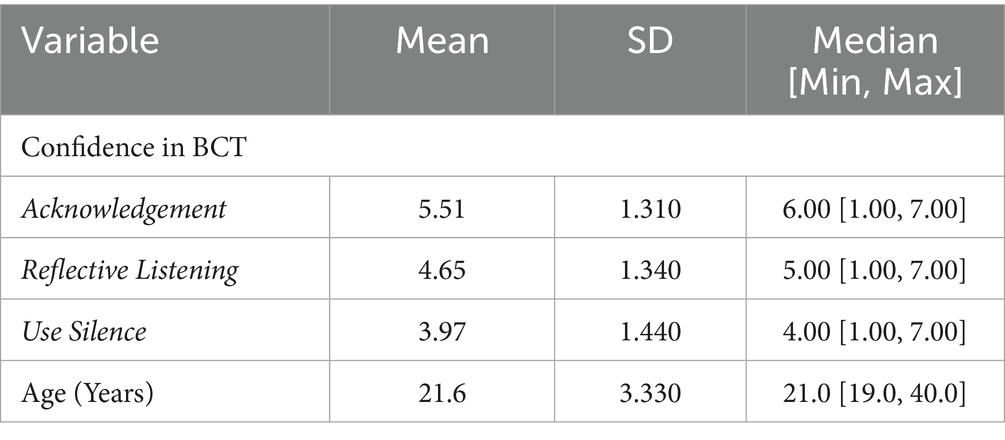This screenshot has height=440, width=1005.
Task: Click the Age (Years) row label
Action: [88, 393]
